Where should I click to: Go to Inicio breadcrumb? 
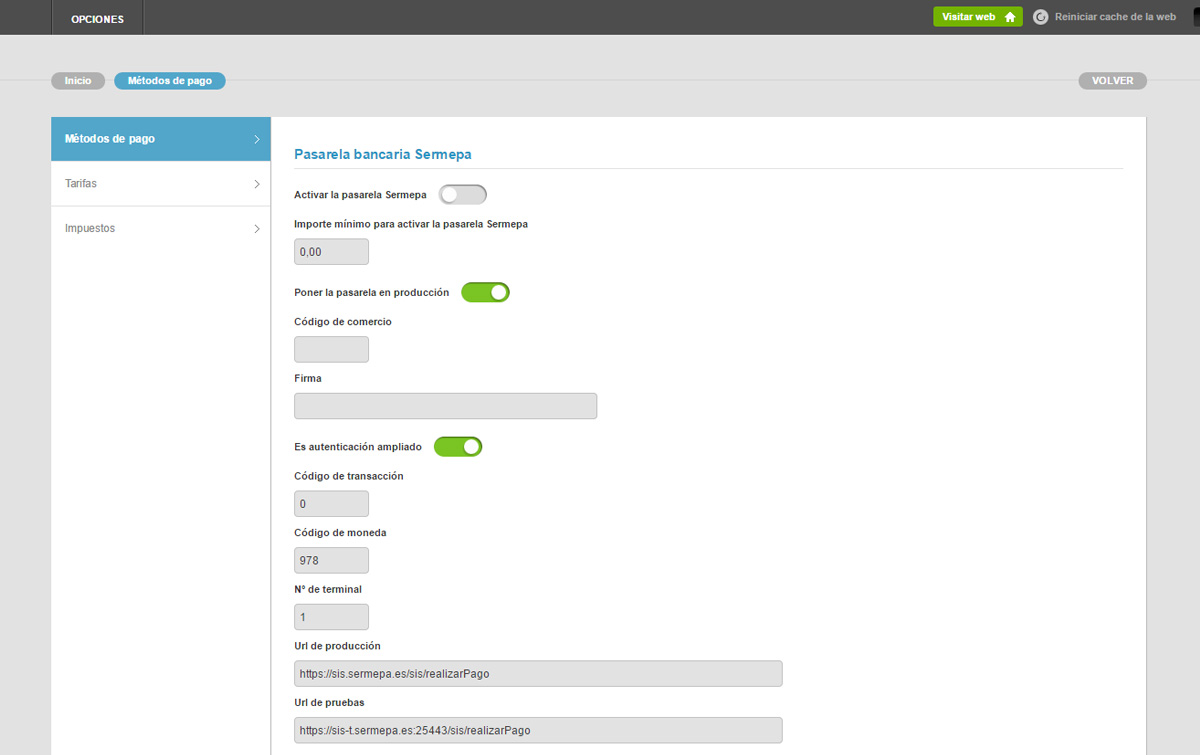pyautogui.click(x=78, y=81)
